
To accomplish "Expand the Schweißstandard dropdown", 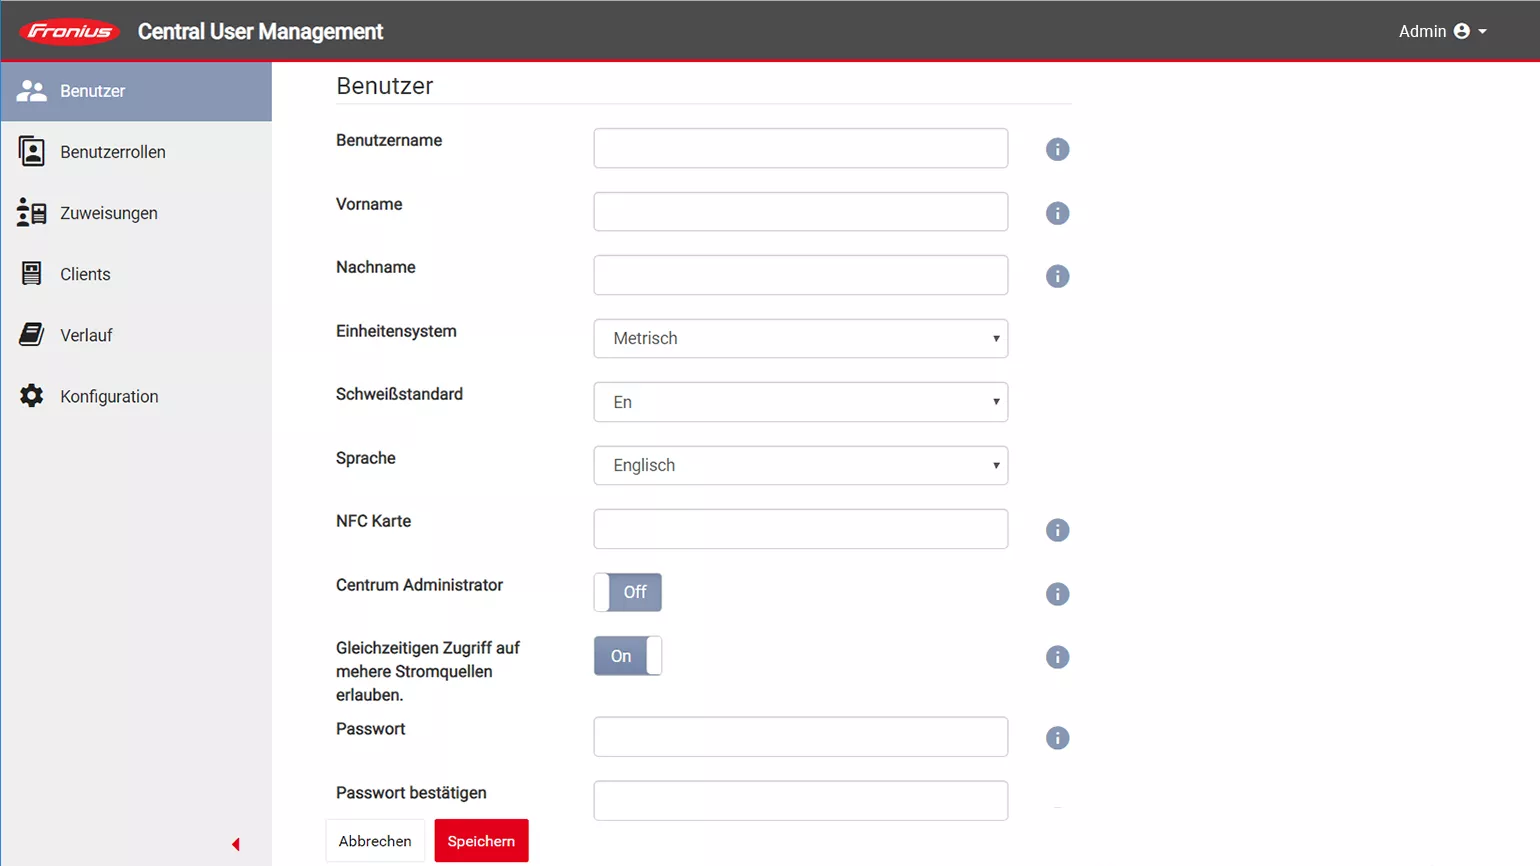I will pyautogui.click(x=800, y=402).
